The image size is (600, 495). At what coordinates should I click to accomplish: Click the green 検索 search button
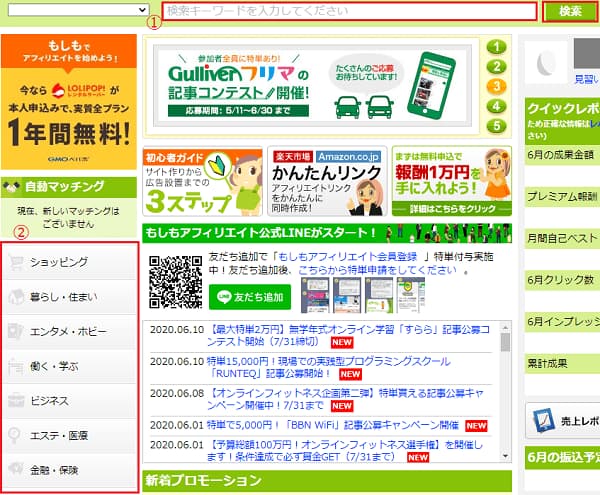[570, 11]
